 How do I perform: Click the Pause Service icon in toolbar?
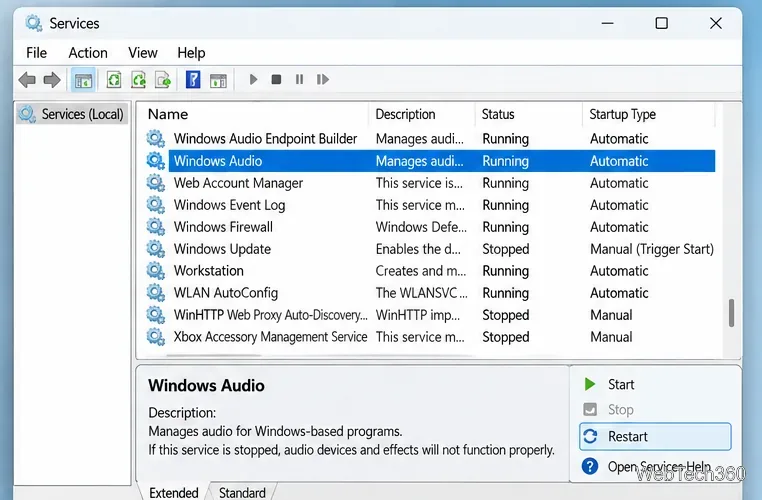(x=299, y=79)
